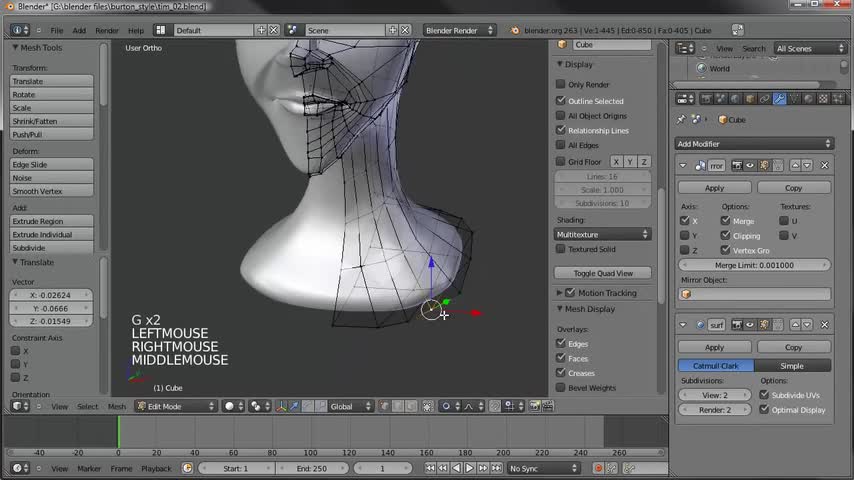Open the World properties globe tab

coord(735,99)
